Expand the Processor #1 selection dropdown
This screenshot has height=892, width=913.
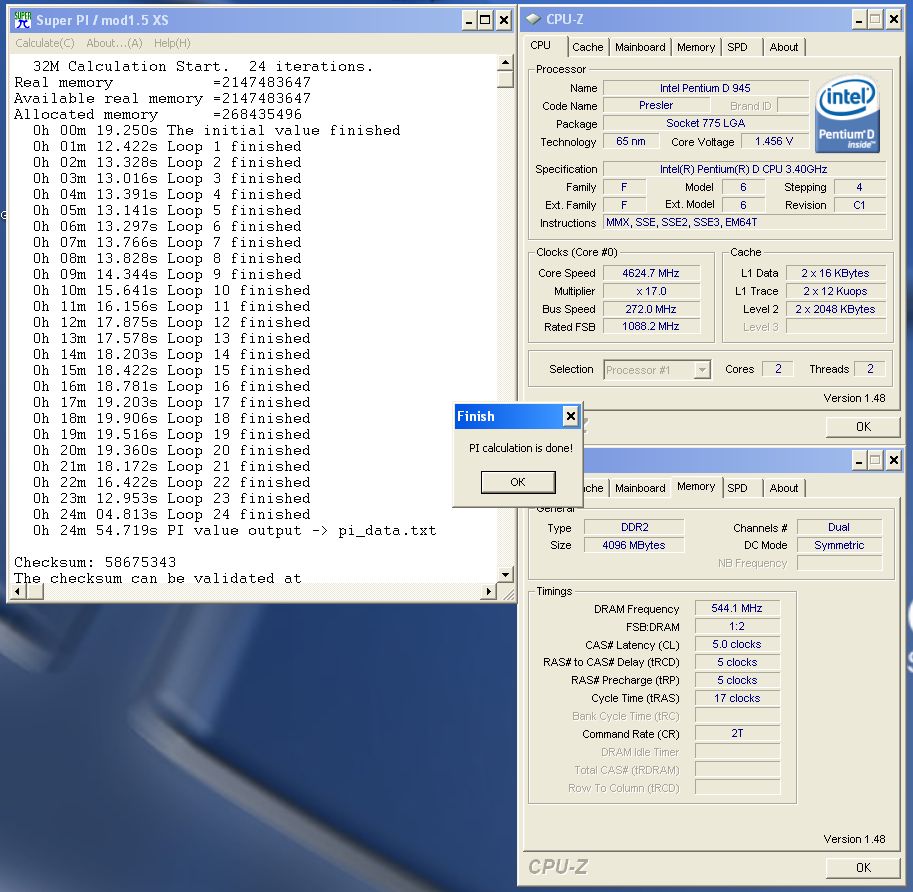[703, 370]
